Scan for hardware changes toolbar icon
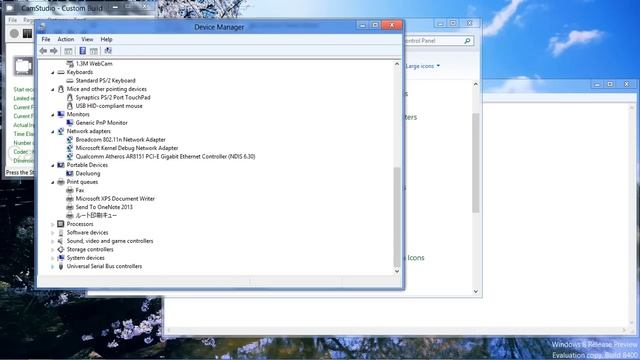 [108, 51]
